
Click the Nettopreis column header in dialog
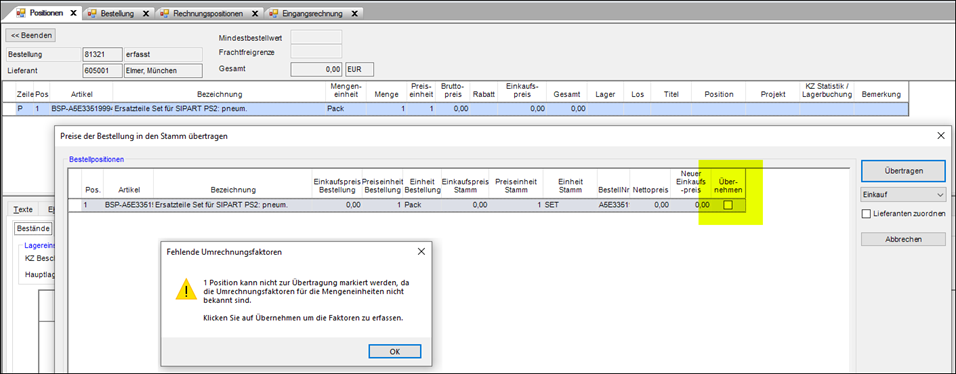tap(650, 190)
